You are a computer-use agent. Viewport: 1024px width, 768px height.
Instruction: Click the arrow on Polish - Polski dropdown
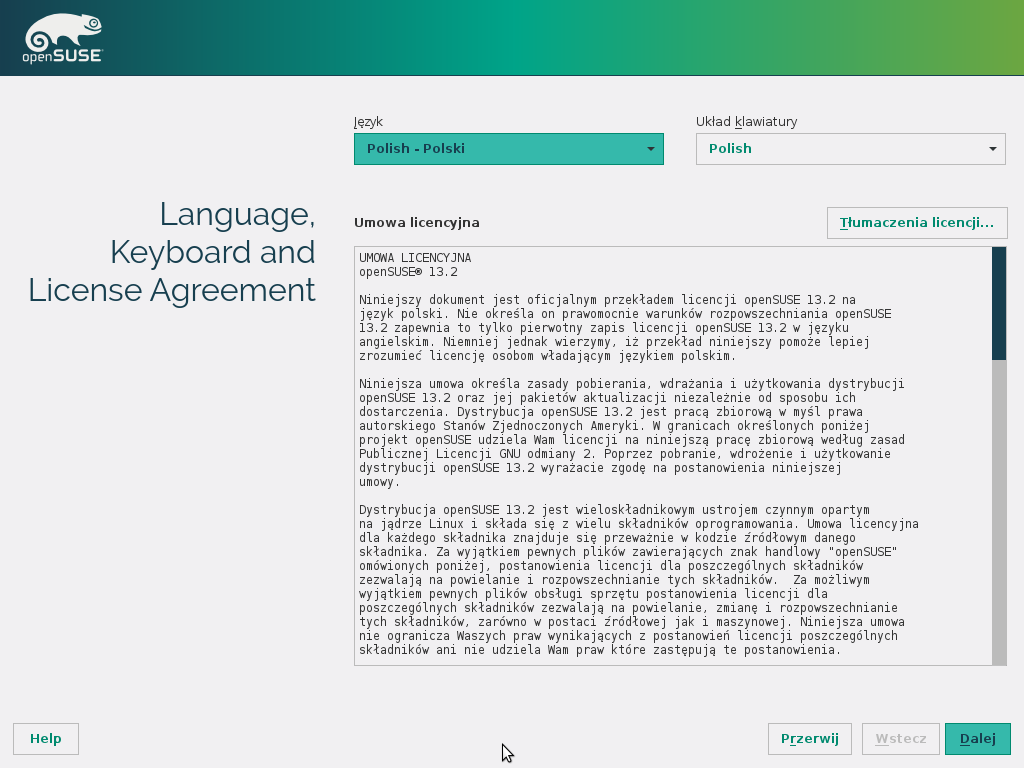650,149
